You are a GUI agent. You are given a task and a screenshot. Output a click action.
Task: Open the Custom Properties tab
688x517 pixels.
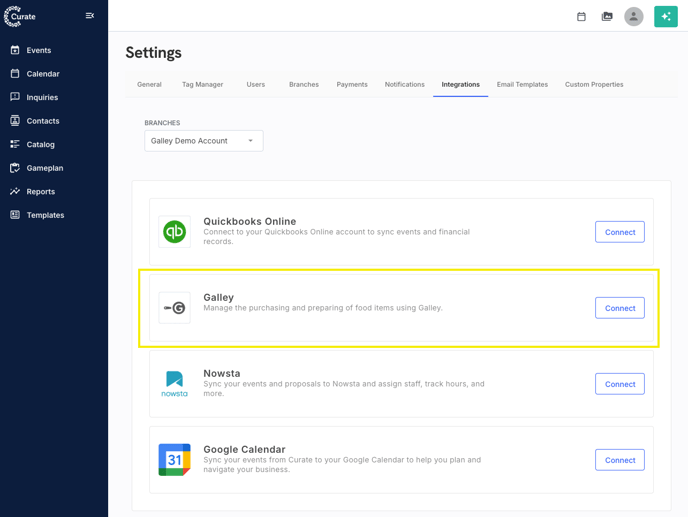point(594,84)
